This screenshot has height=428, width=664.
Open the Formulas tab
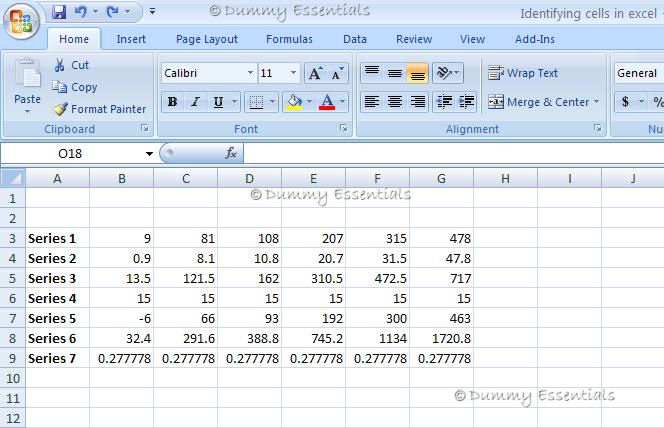pos(289,39)
